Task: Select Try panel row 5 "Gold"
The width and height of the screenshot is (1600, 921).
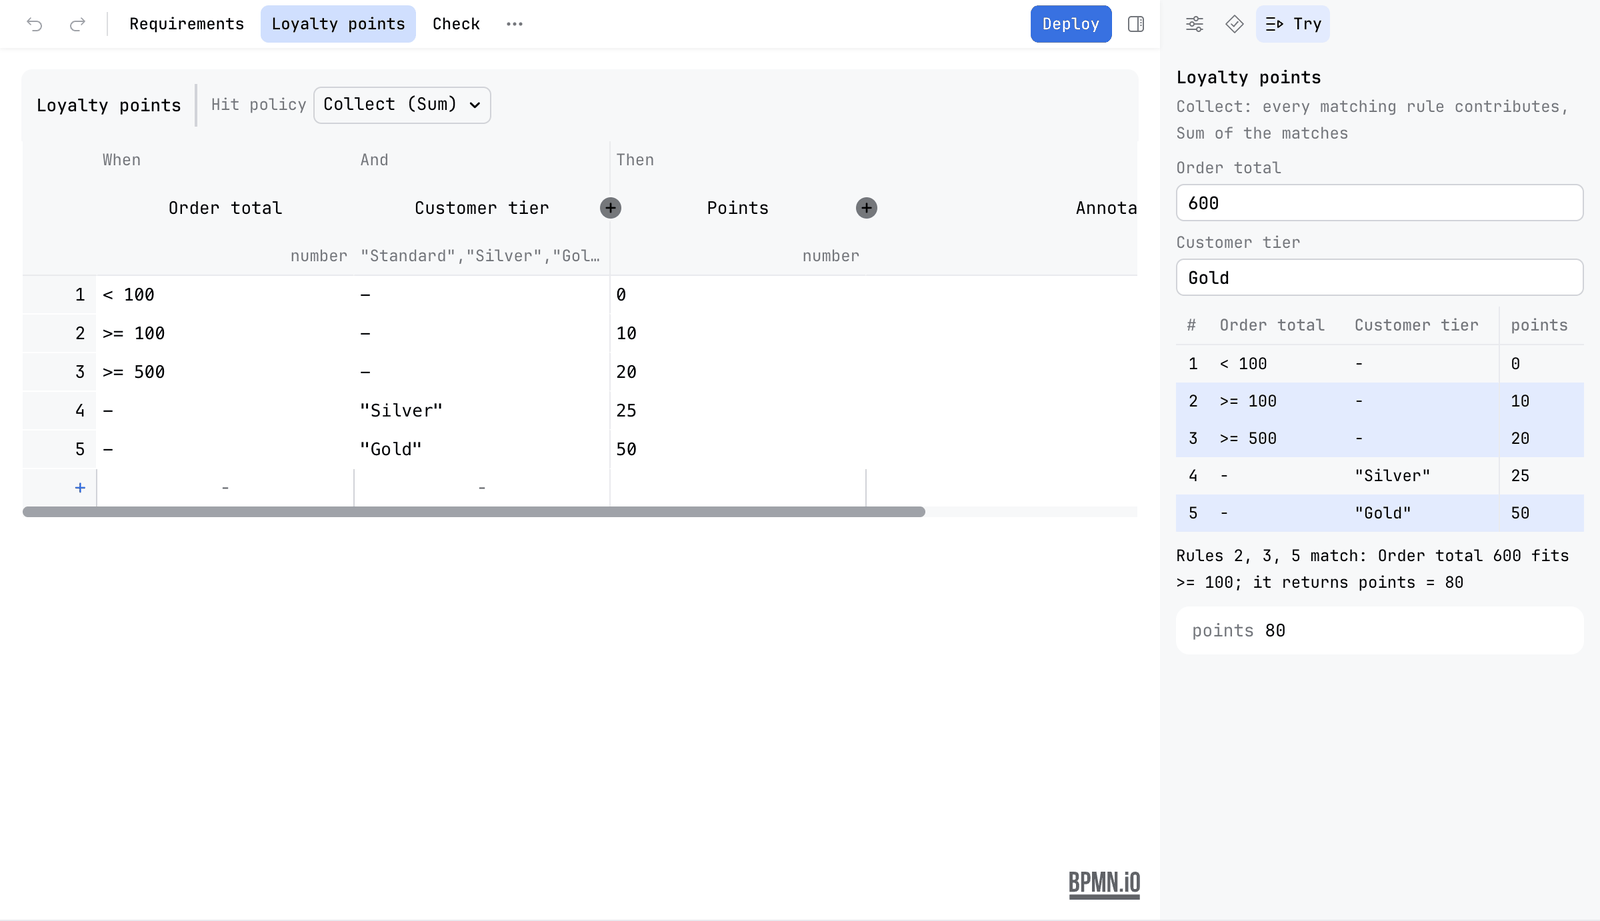Action: tap(1380, 513)
